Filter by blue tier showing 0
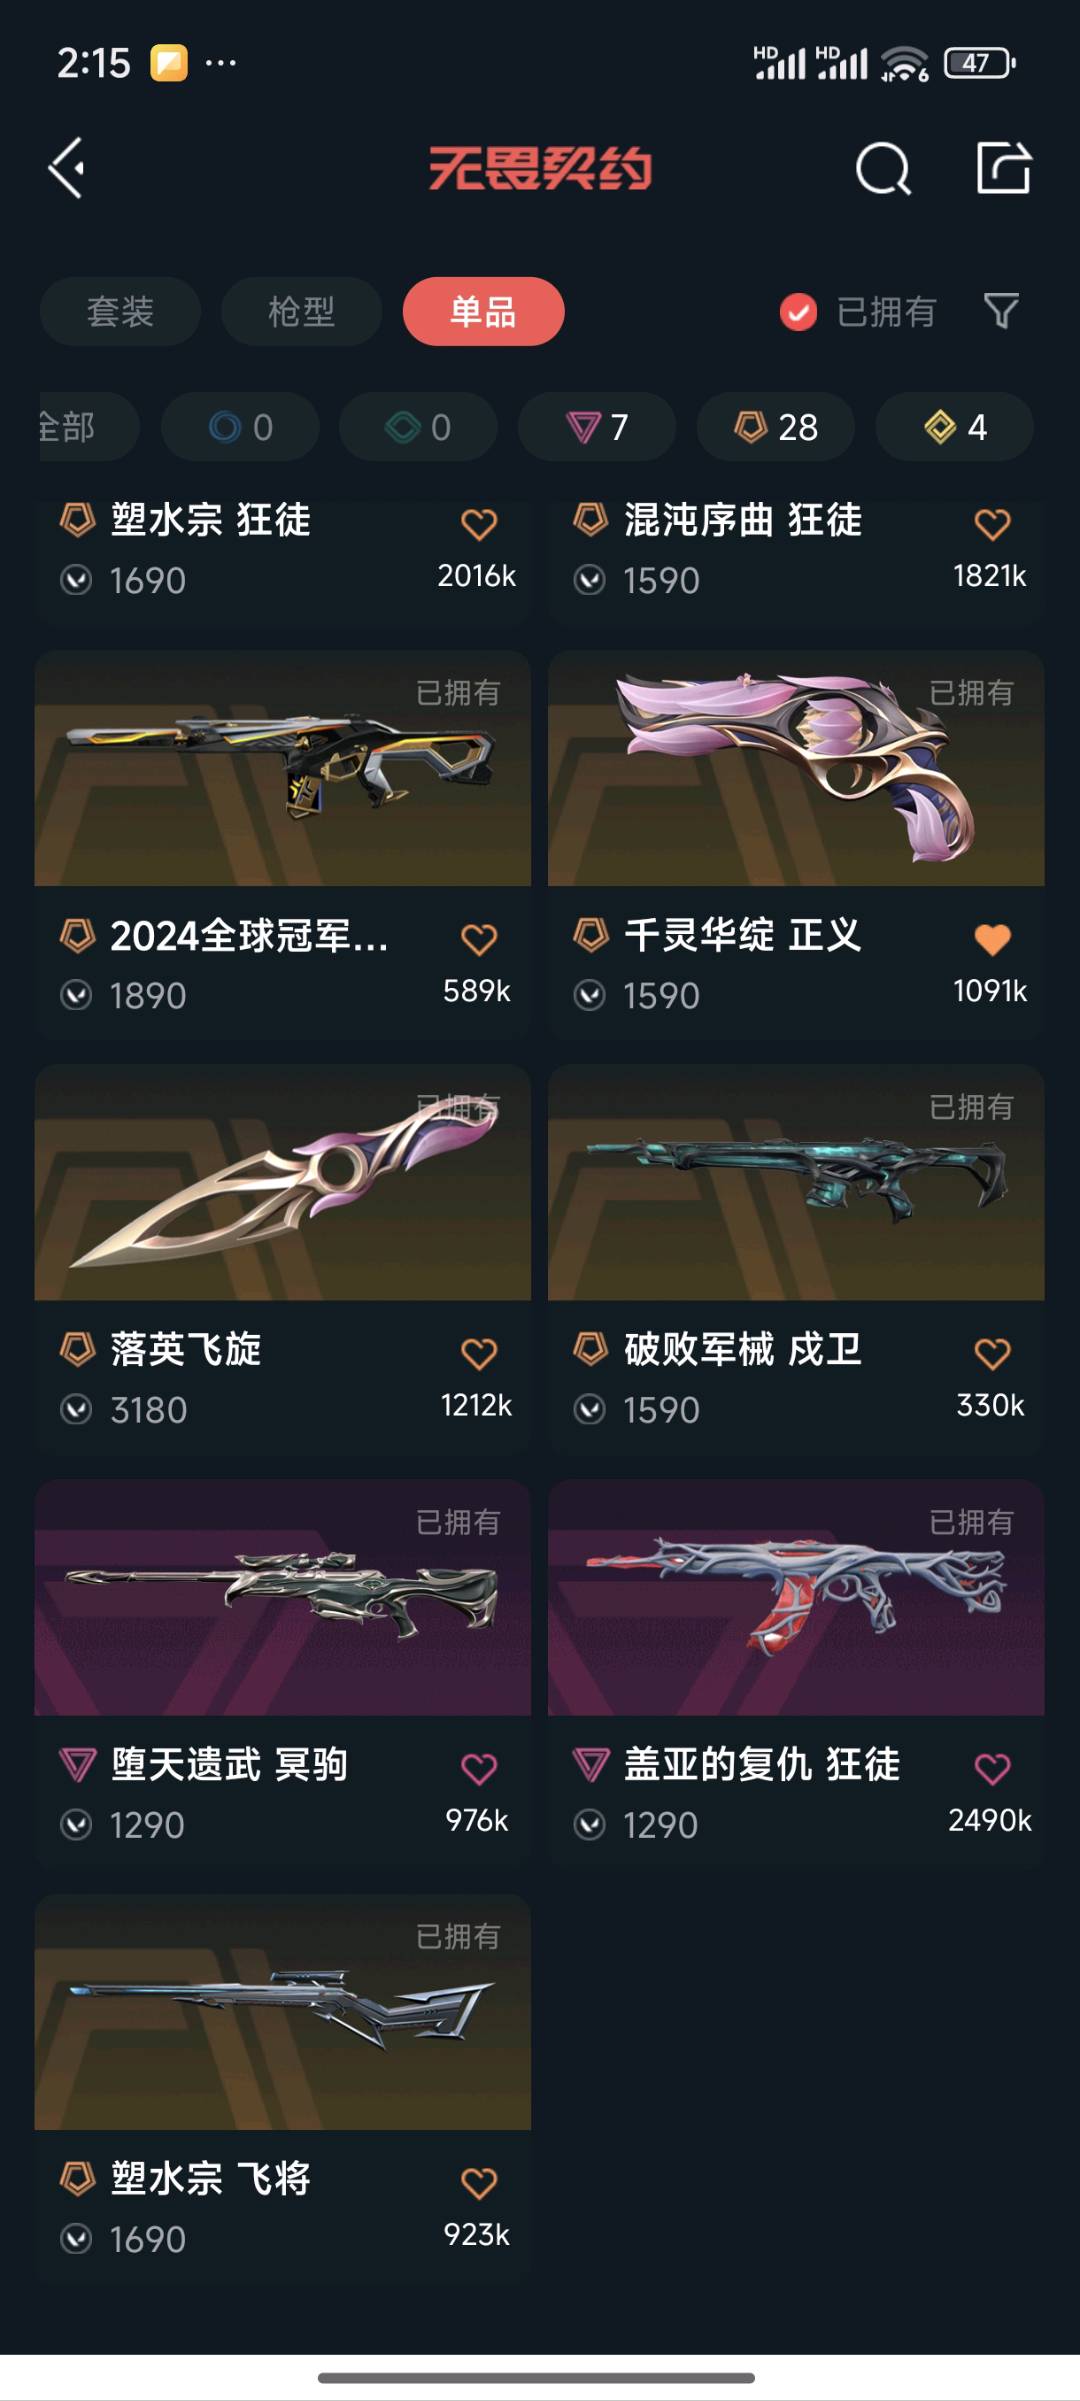This screenshot has width=1080, height=2401. point(240,427)
